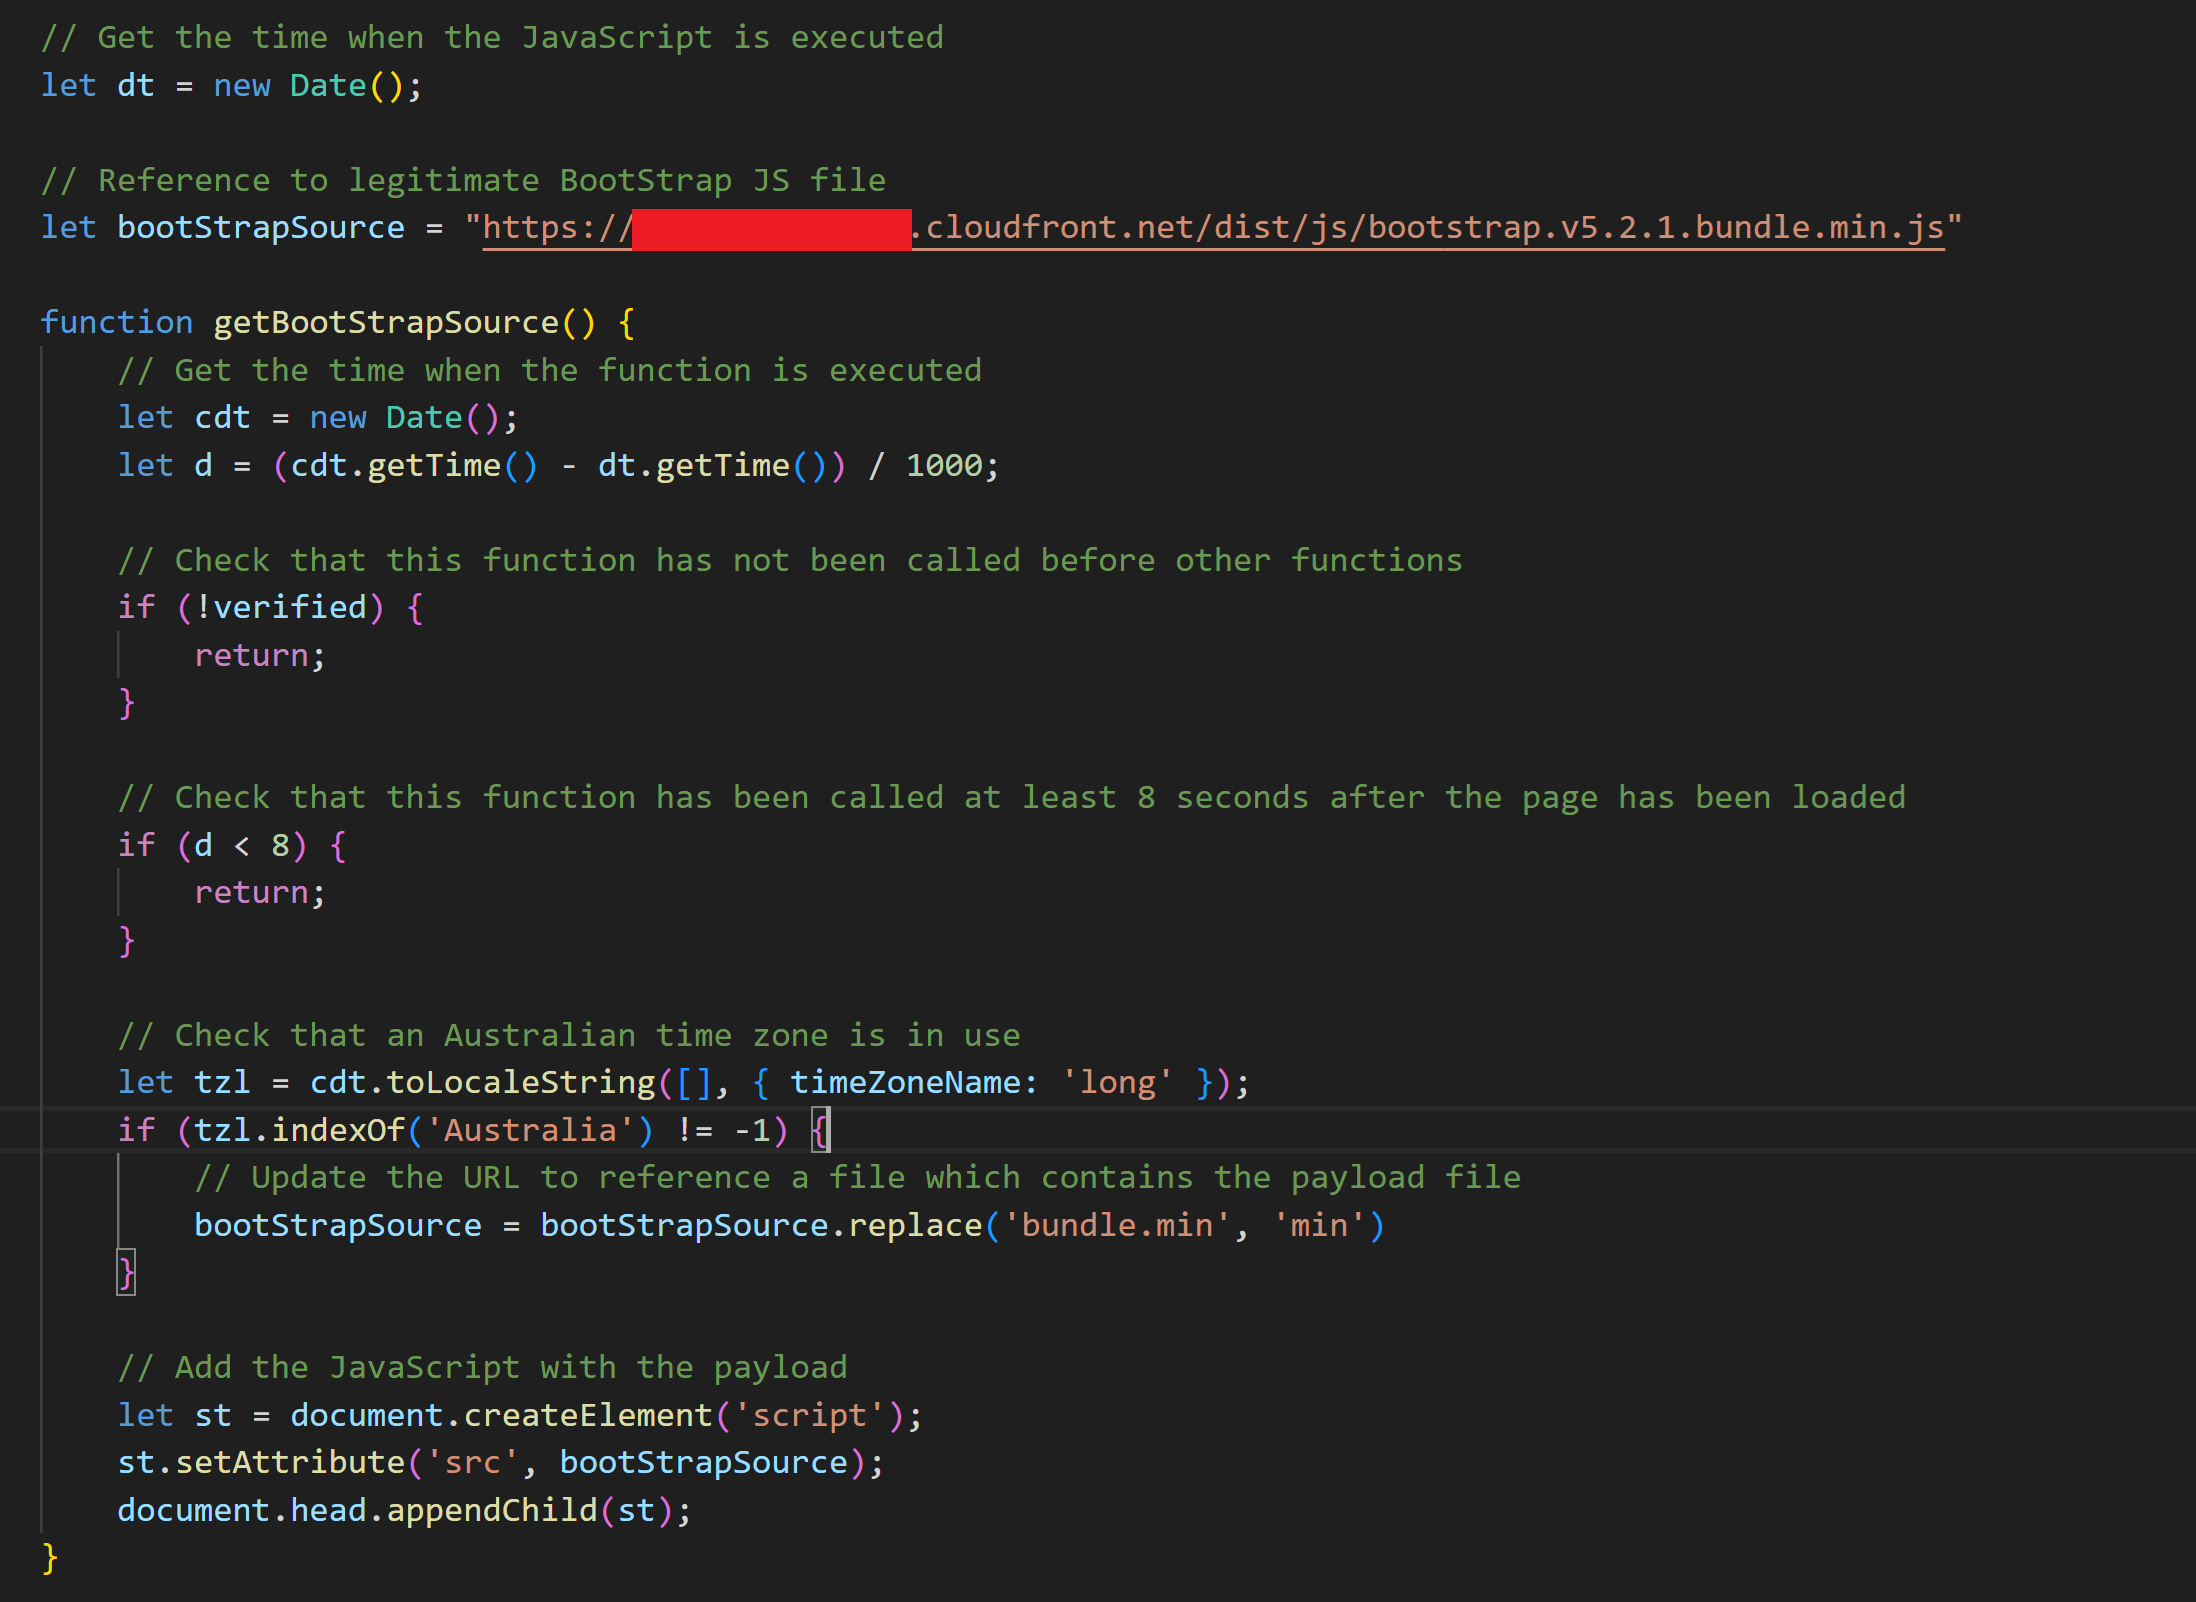Click appendChild on the last code line
Viewport: 2196px width, 1602px height.
coord(492,1510)
